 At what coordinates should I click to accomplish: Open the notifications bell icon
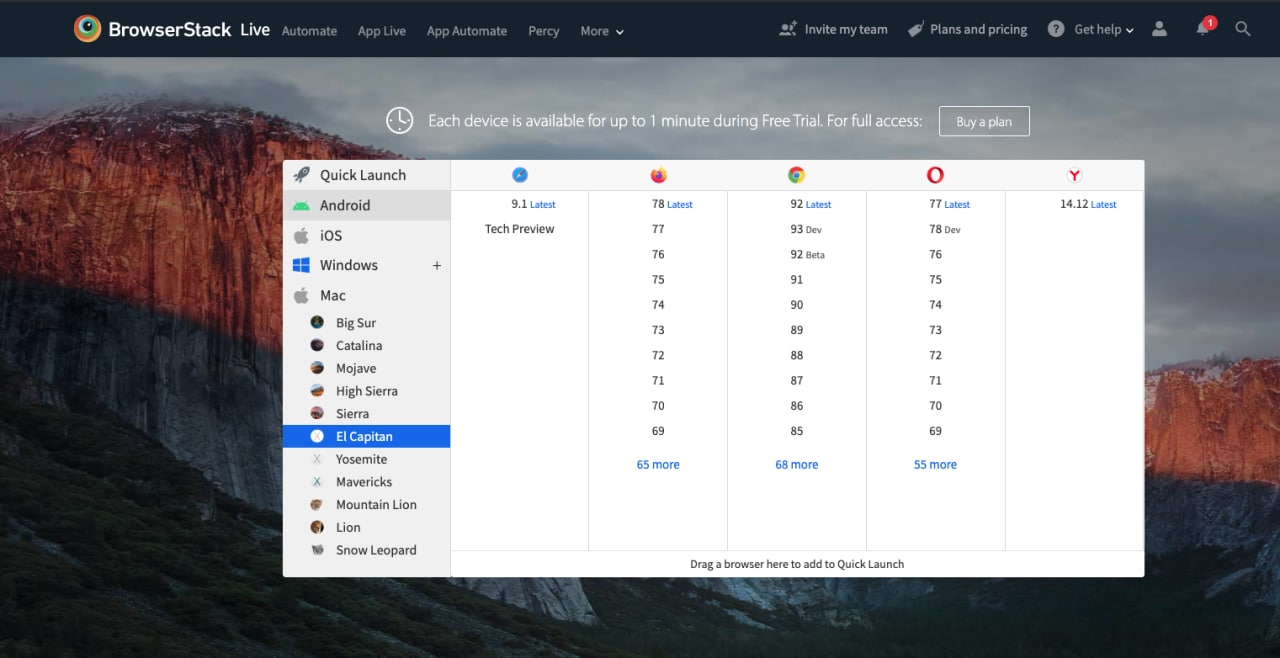[1203, 29]
